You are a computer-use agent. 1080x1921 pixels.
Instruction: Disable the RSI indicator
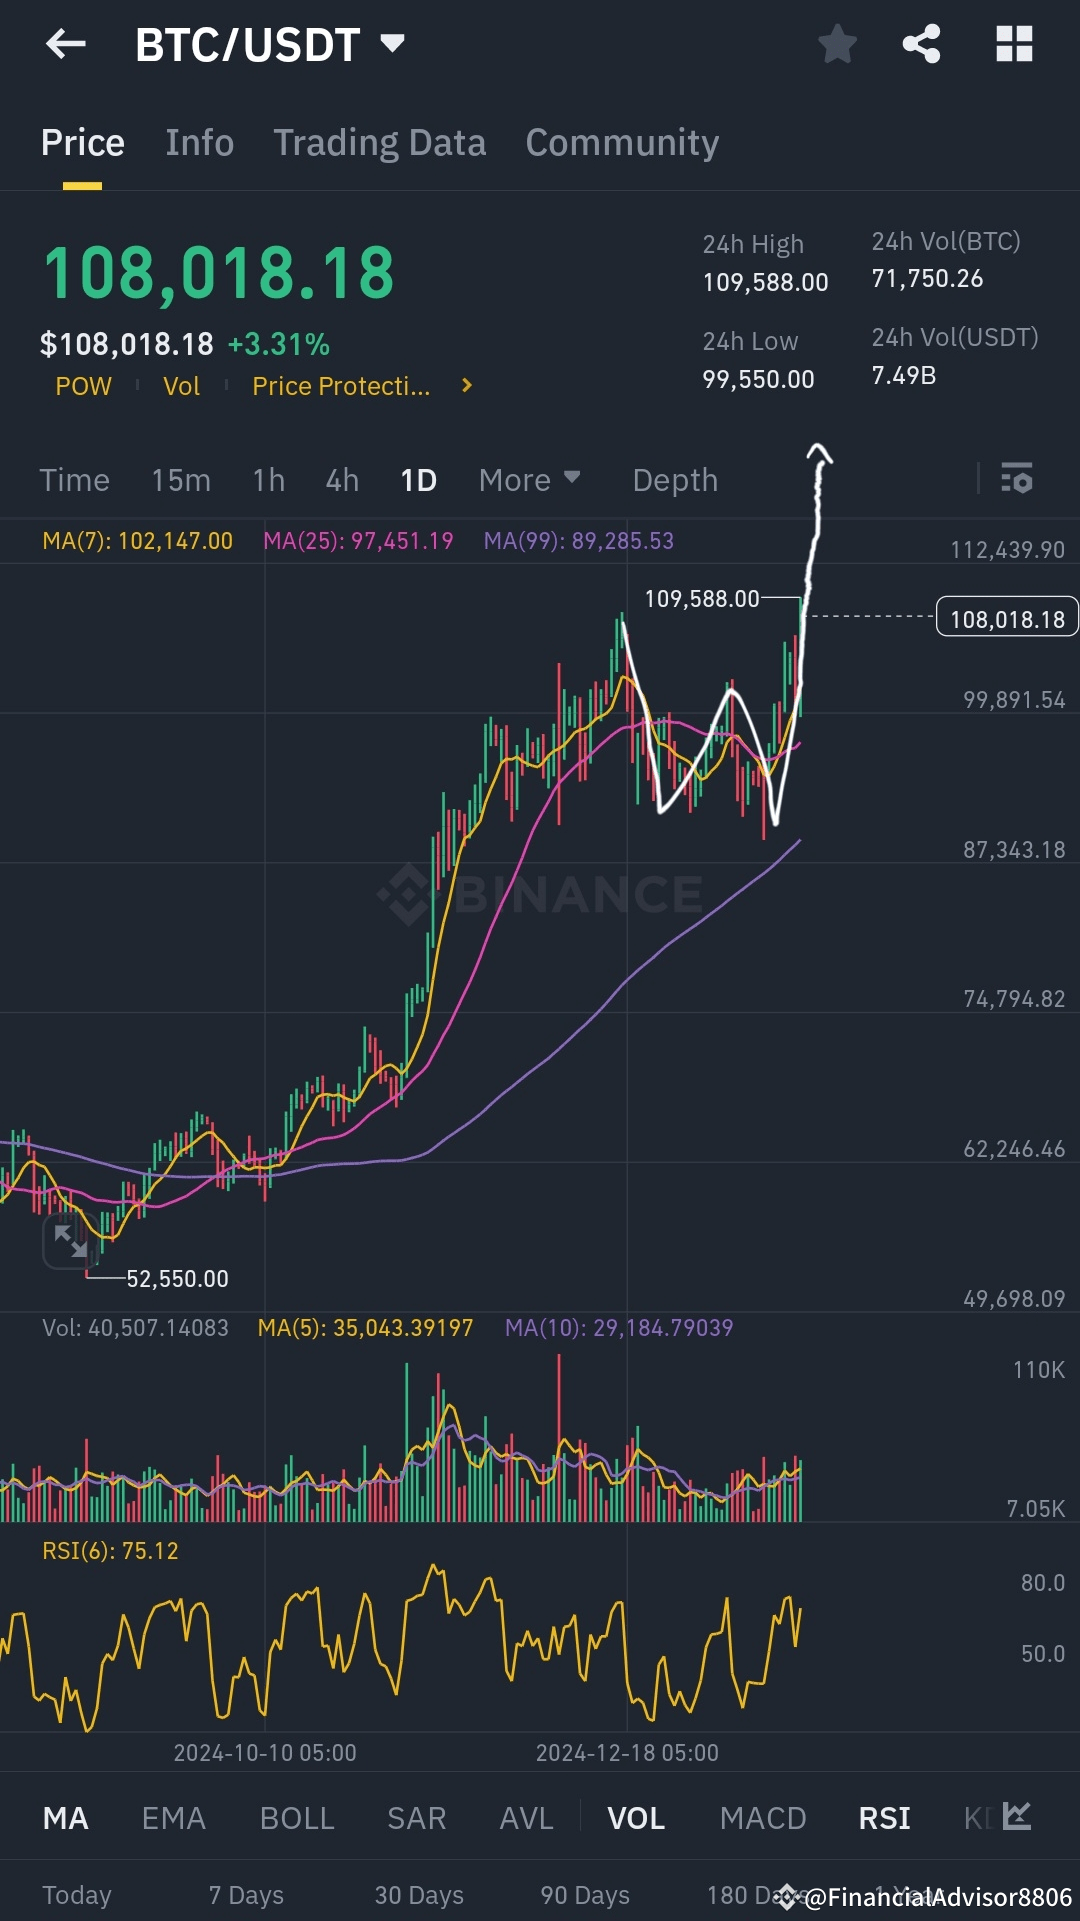click(x=883, y=1818)
